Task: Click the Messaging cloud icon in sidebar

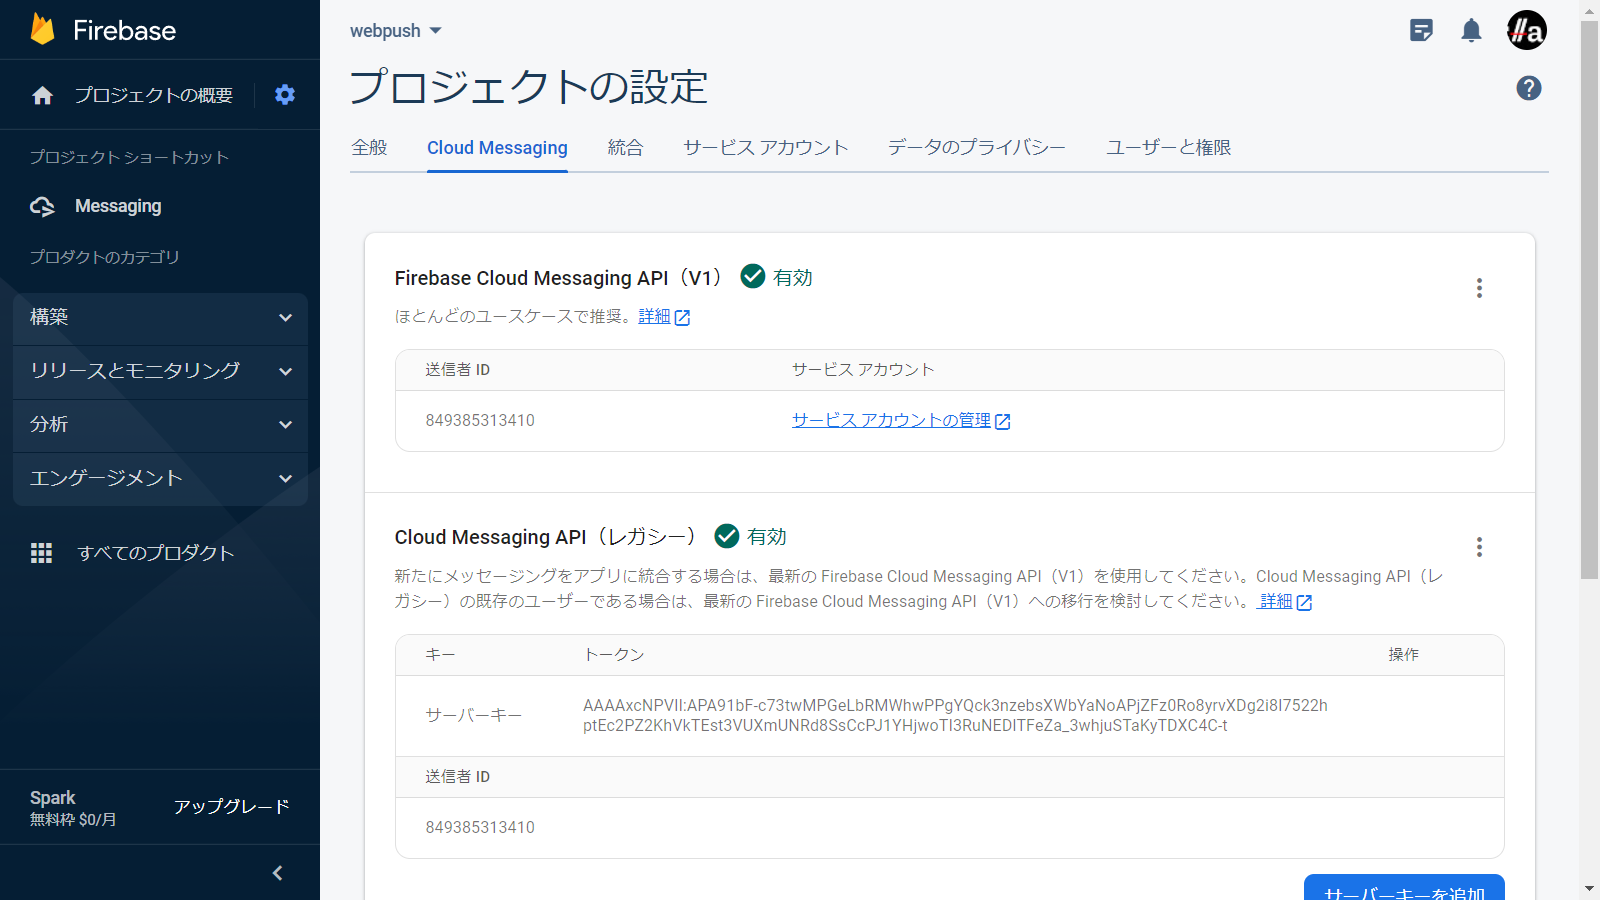Action: tap(42, 206)
